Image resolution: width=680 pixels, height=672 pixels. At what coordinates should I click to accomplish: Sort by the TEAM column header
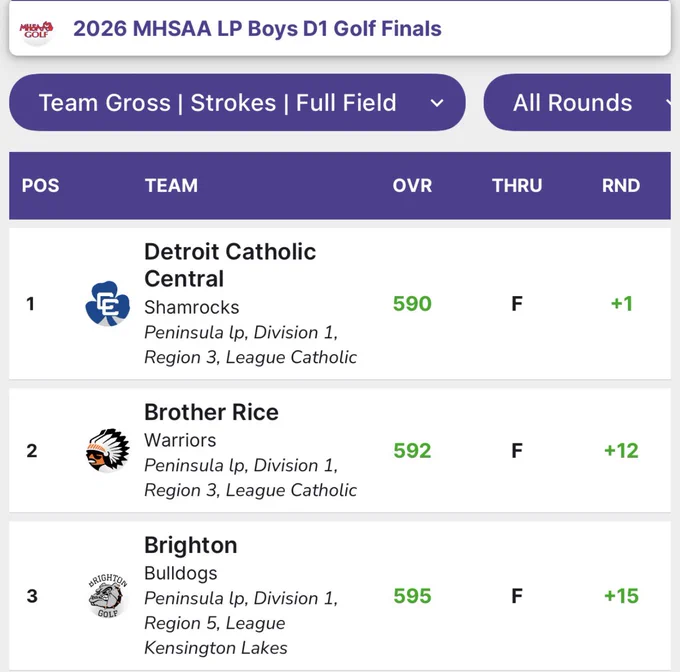point(171,186)
